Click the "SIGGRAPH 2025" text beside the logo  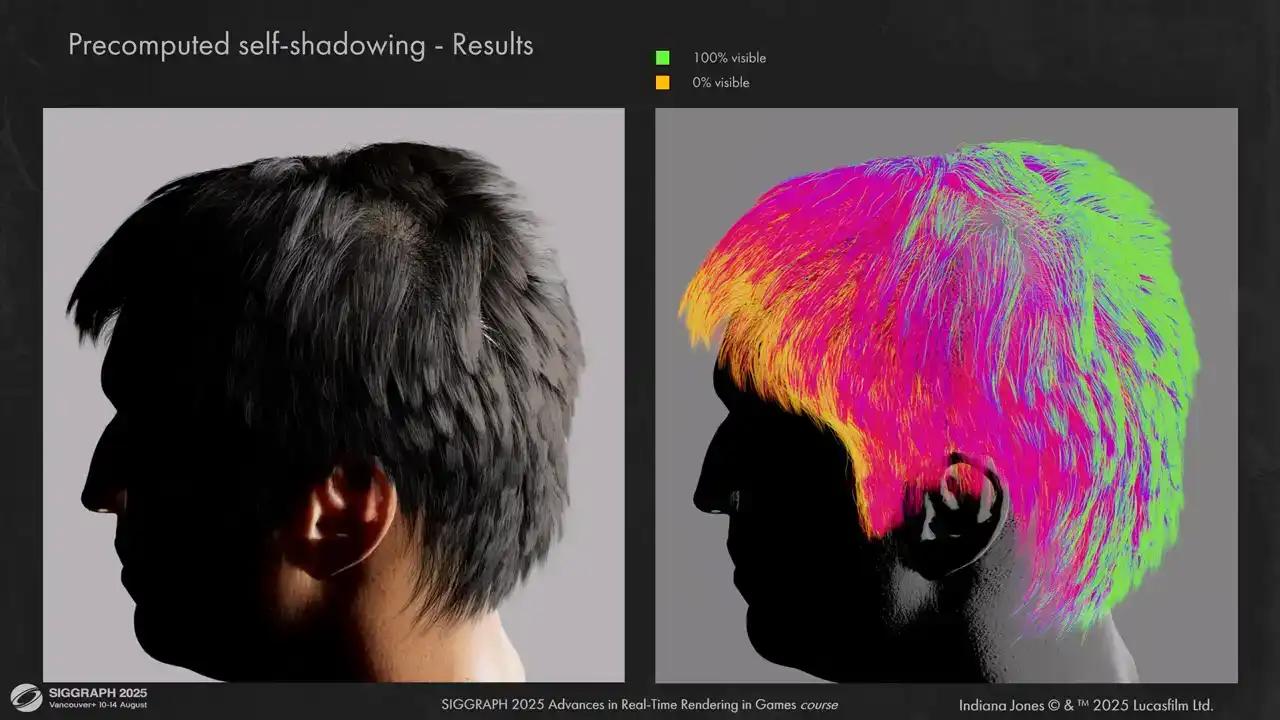click(97, 693)
